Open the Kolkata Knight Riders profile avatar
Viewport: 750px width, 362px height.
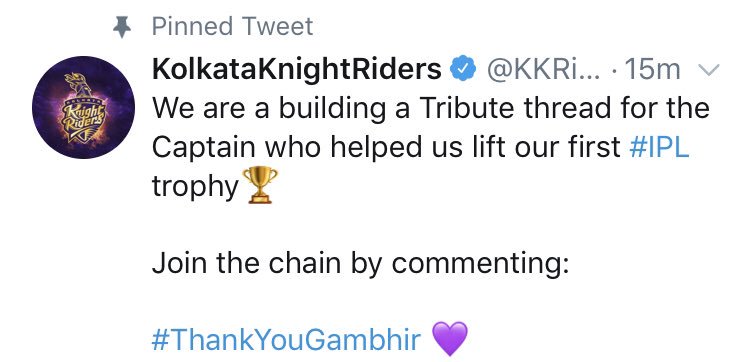(84, 107)
